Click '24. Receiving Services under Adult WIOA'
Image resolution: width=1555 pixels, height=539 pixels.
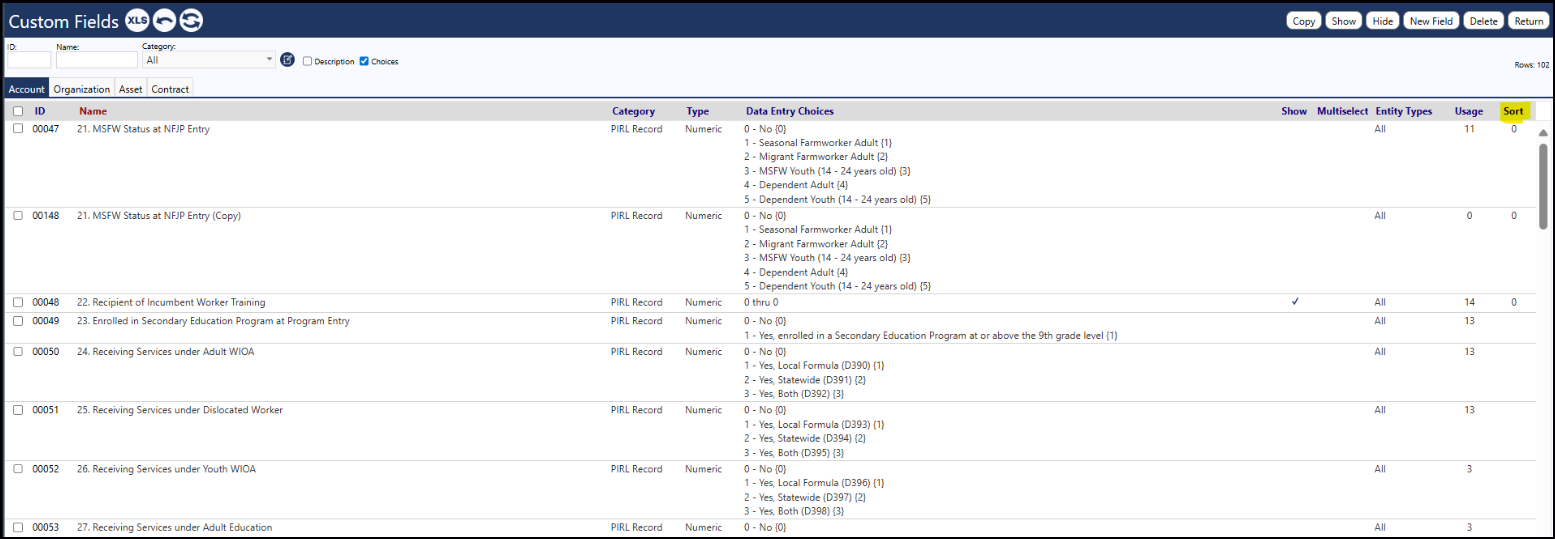coord(165,351)
